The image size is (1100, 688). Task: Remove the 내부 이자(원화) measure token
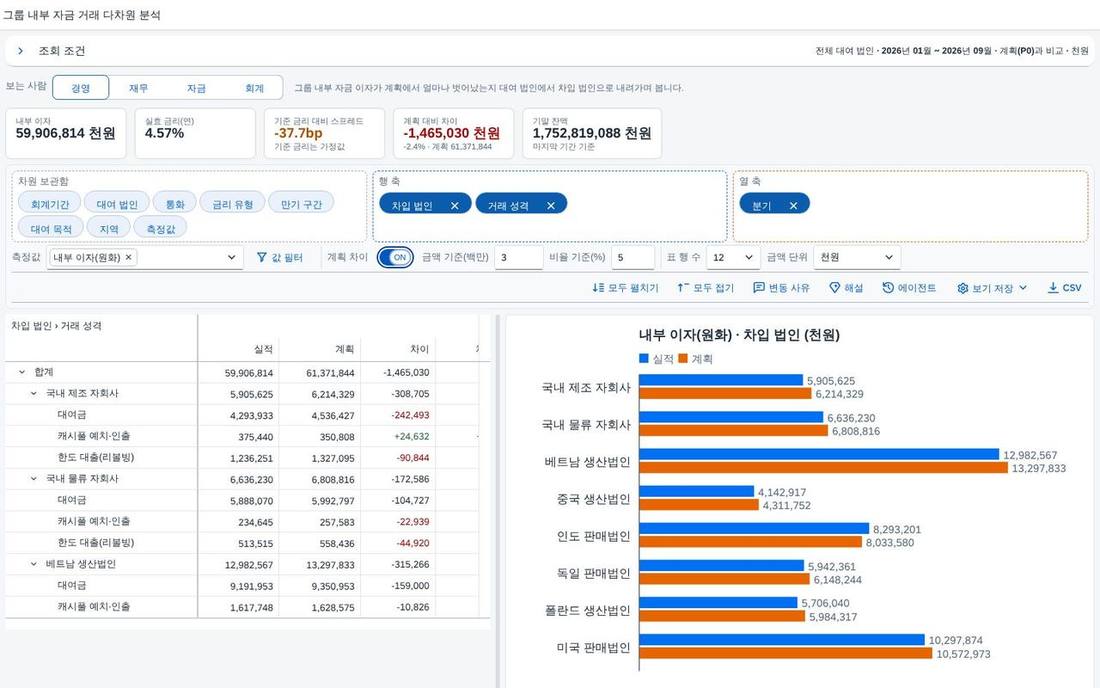pyautogui.click(x=128, y=257)
